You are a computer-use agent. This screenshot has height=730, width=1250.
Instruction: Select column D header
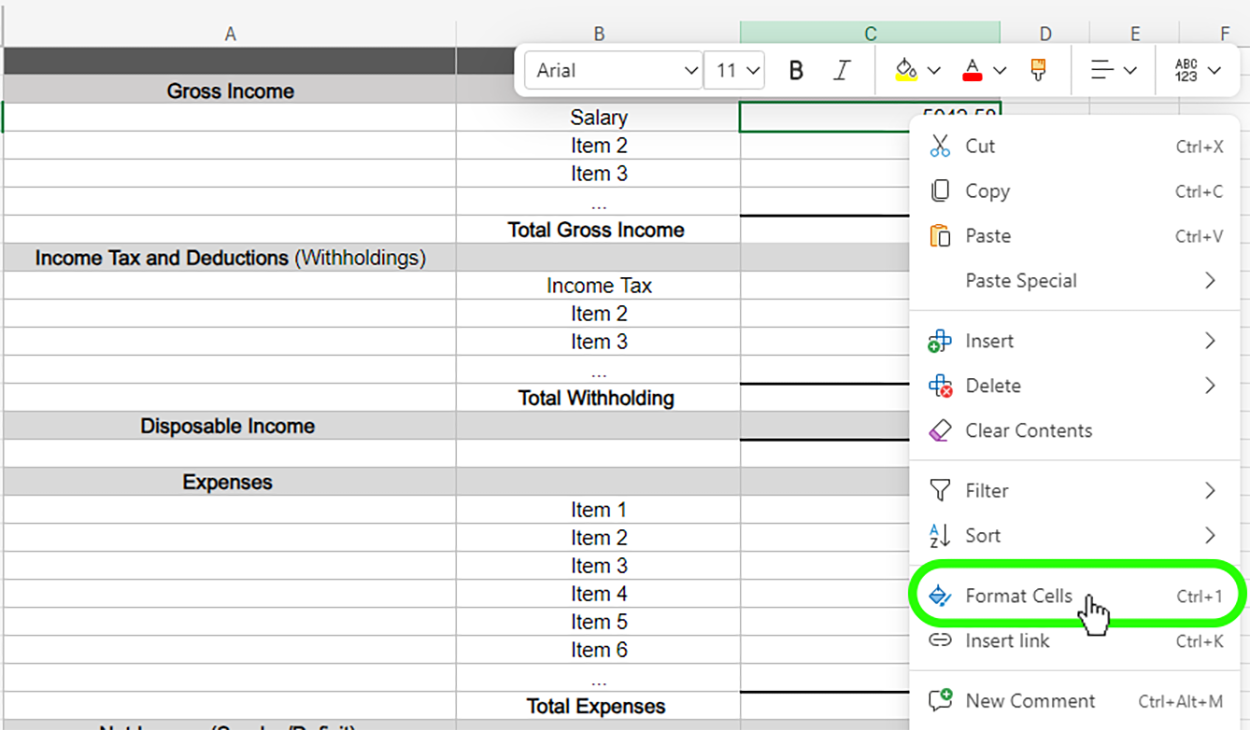1045,34
